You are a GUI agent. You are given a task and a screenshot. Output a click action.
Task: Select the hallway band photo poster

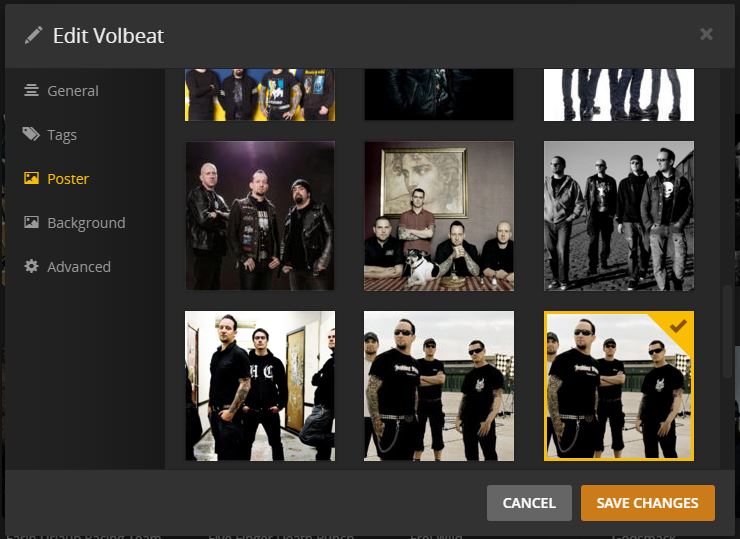(260, 386)
